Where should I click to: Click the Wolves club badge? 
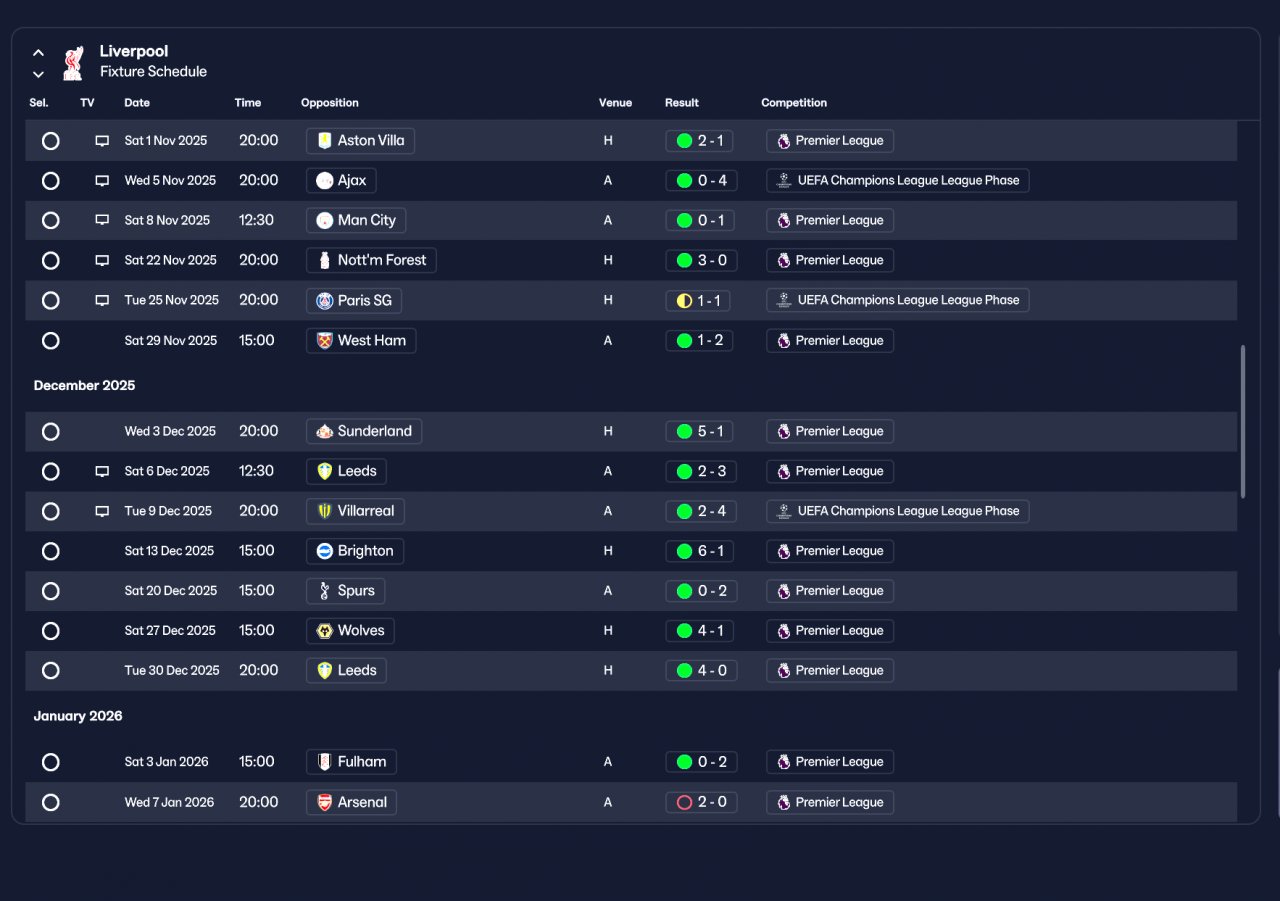pos(324,631)
